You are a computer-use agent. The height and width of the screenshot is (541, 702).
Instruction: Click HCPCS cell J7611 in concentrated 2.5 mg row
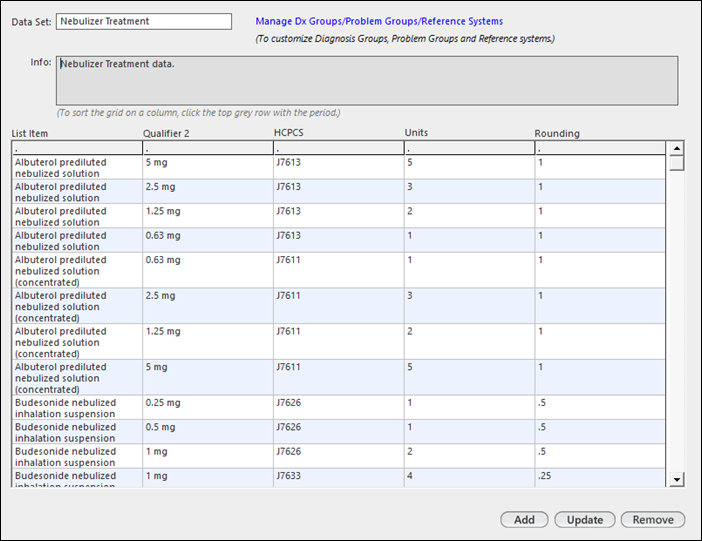pyautogui.click(x=338, y=306)
